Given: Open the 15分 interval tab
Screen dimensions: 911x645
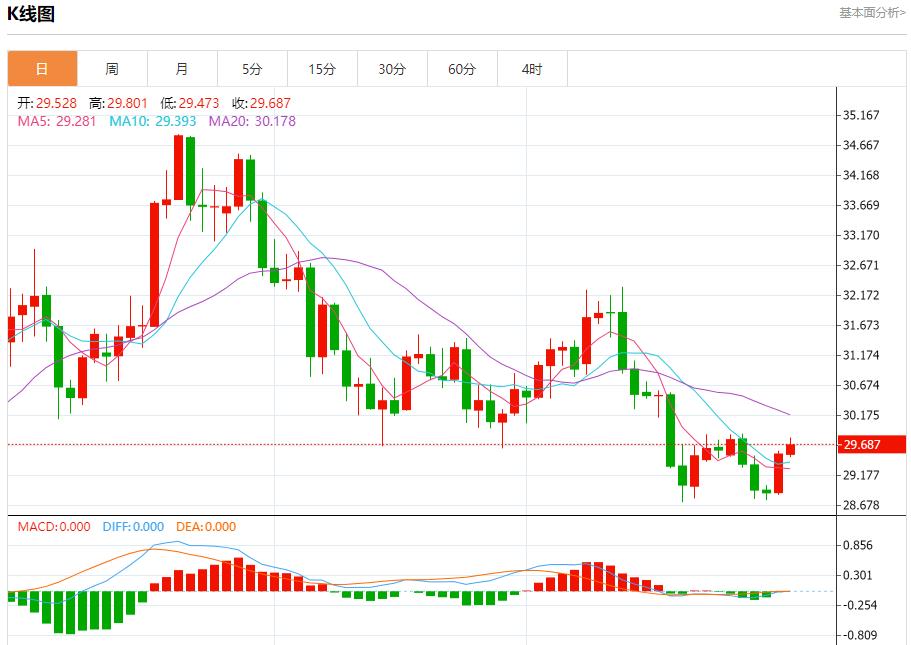Looking at the screenshot, I should [x=322, y=69].
